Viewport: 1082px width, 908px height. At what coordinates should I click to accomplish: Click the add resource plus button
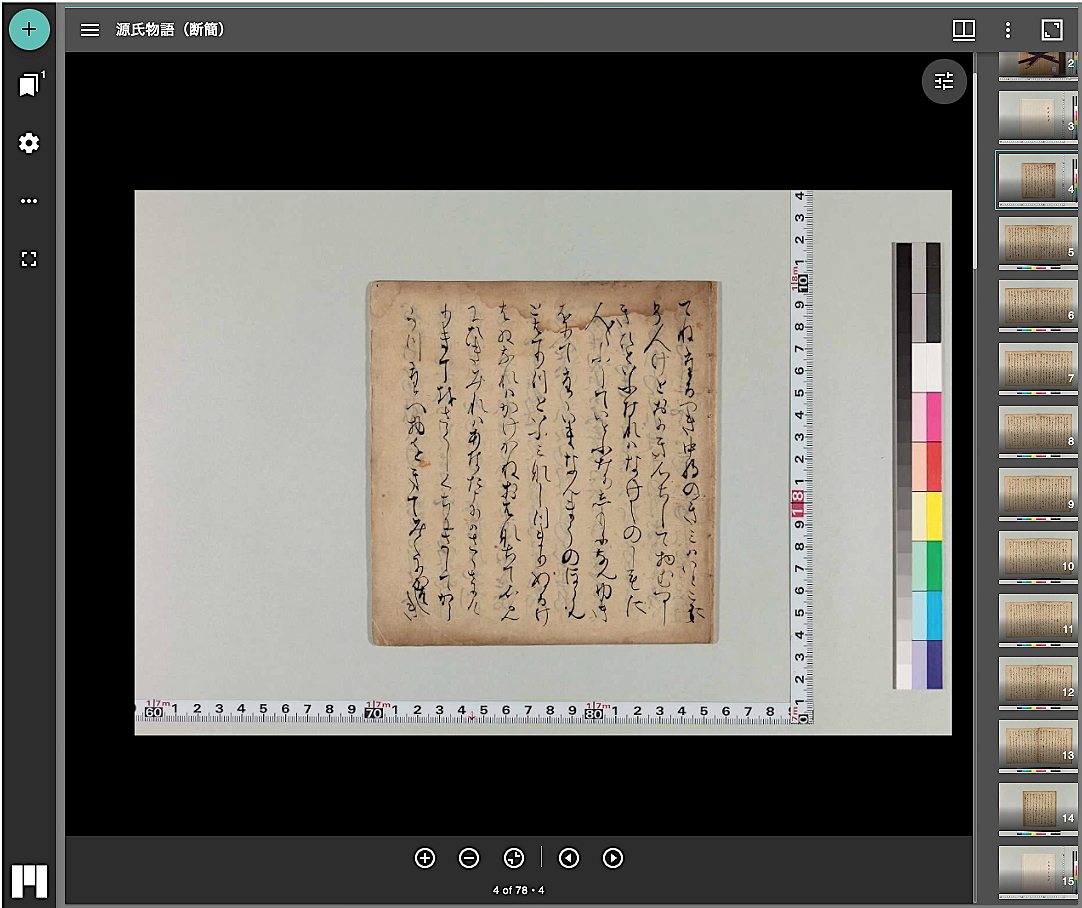click(29, 29)
